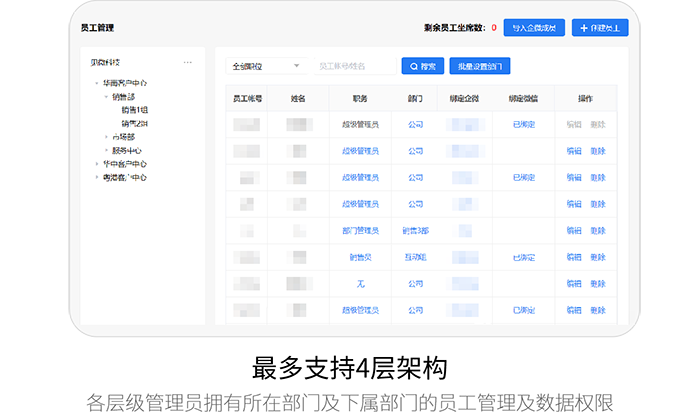
Task: Click 导入企微成员 button
Action: (534, 28)
